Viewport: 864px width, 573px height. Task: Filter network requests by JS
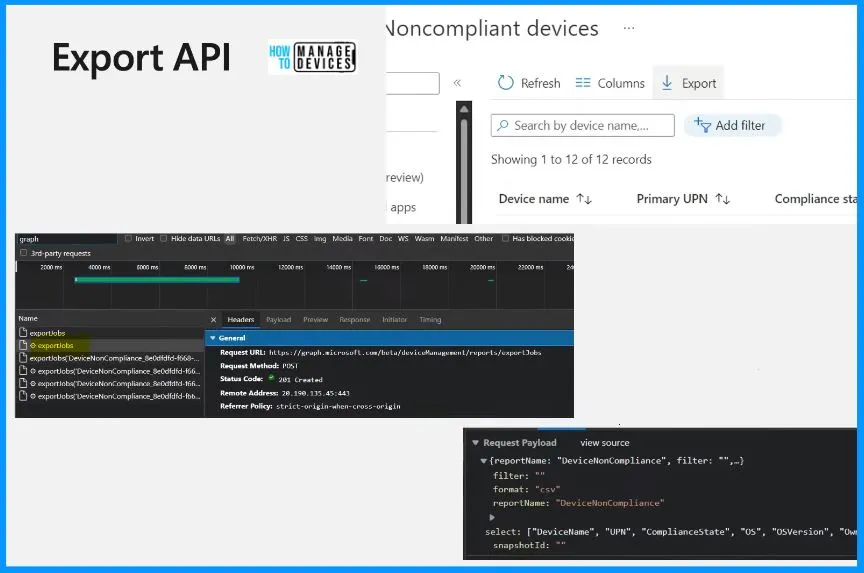(x=286, y=239)
